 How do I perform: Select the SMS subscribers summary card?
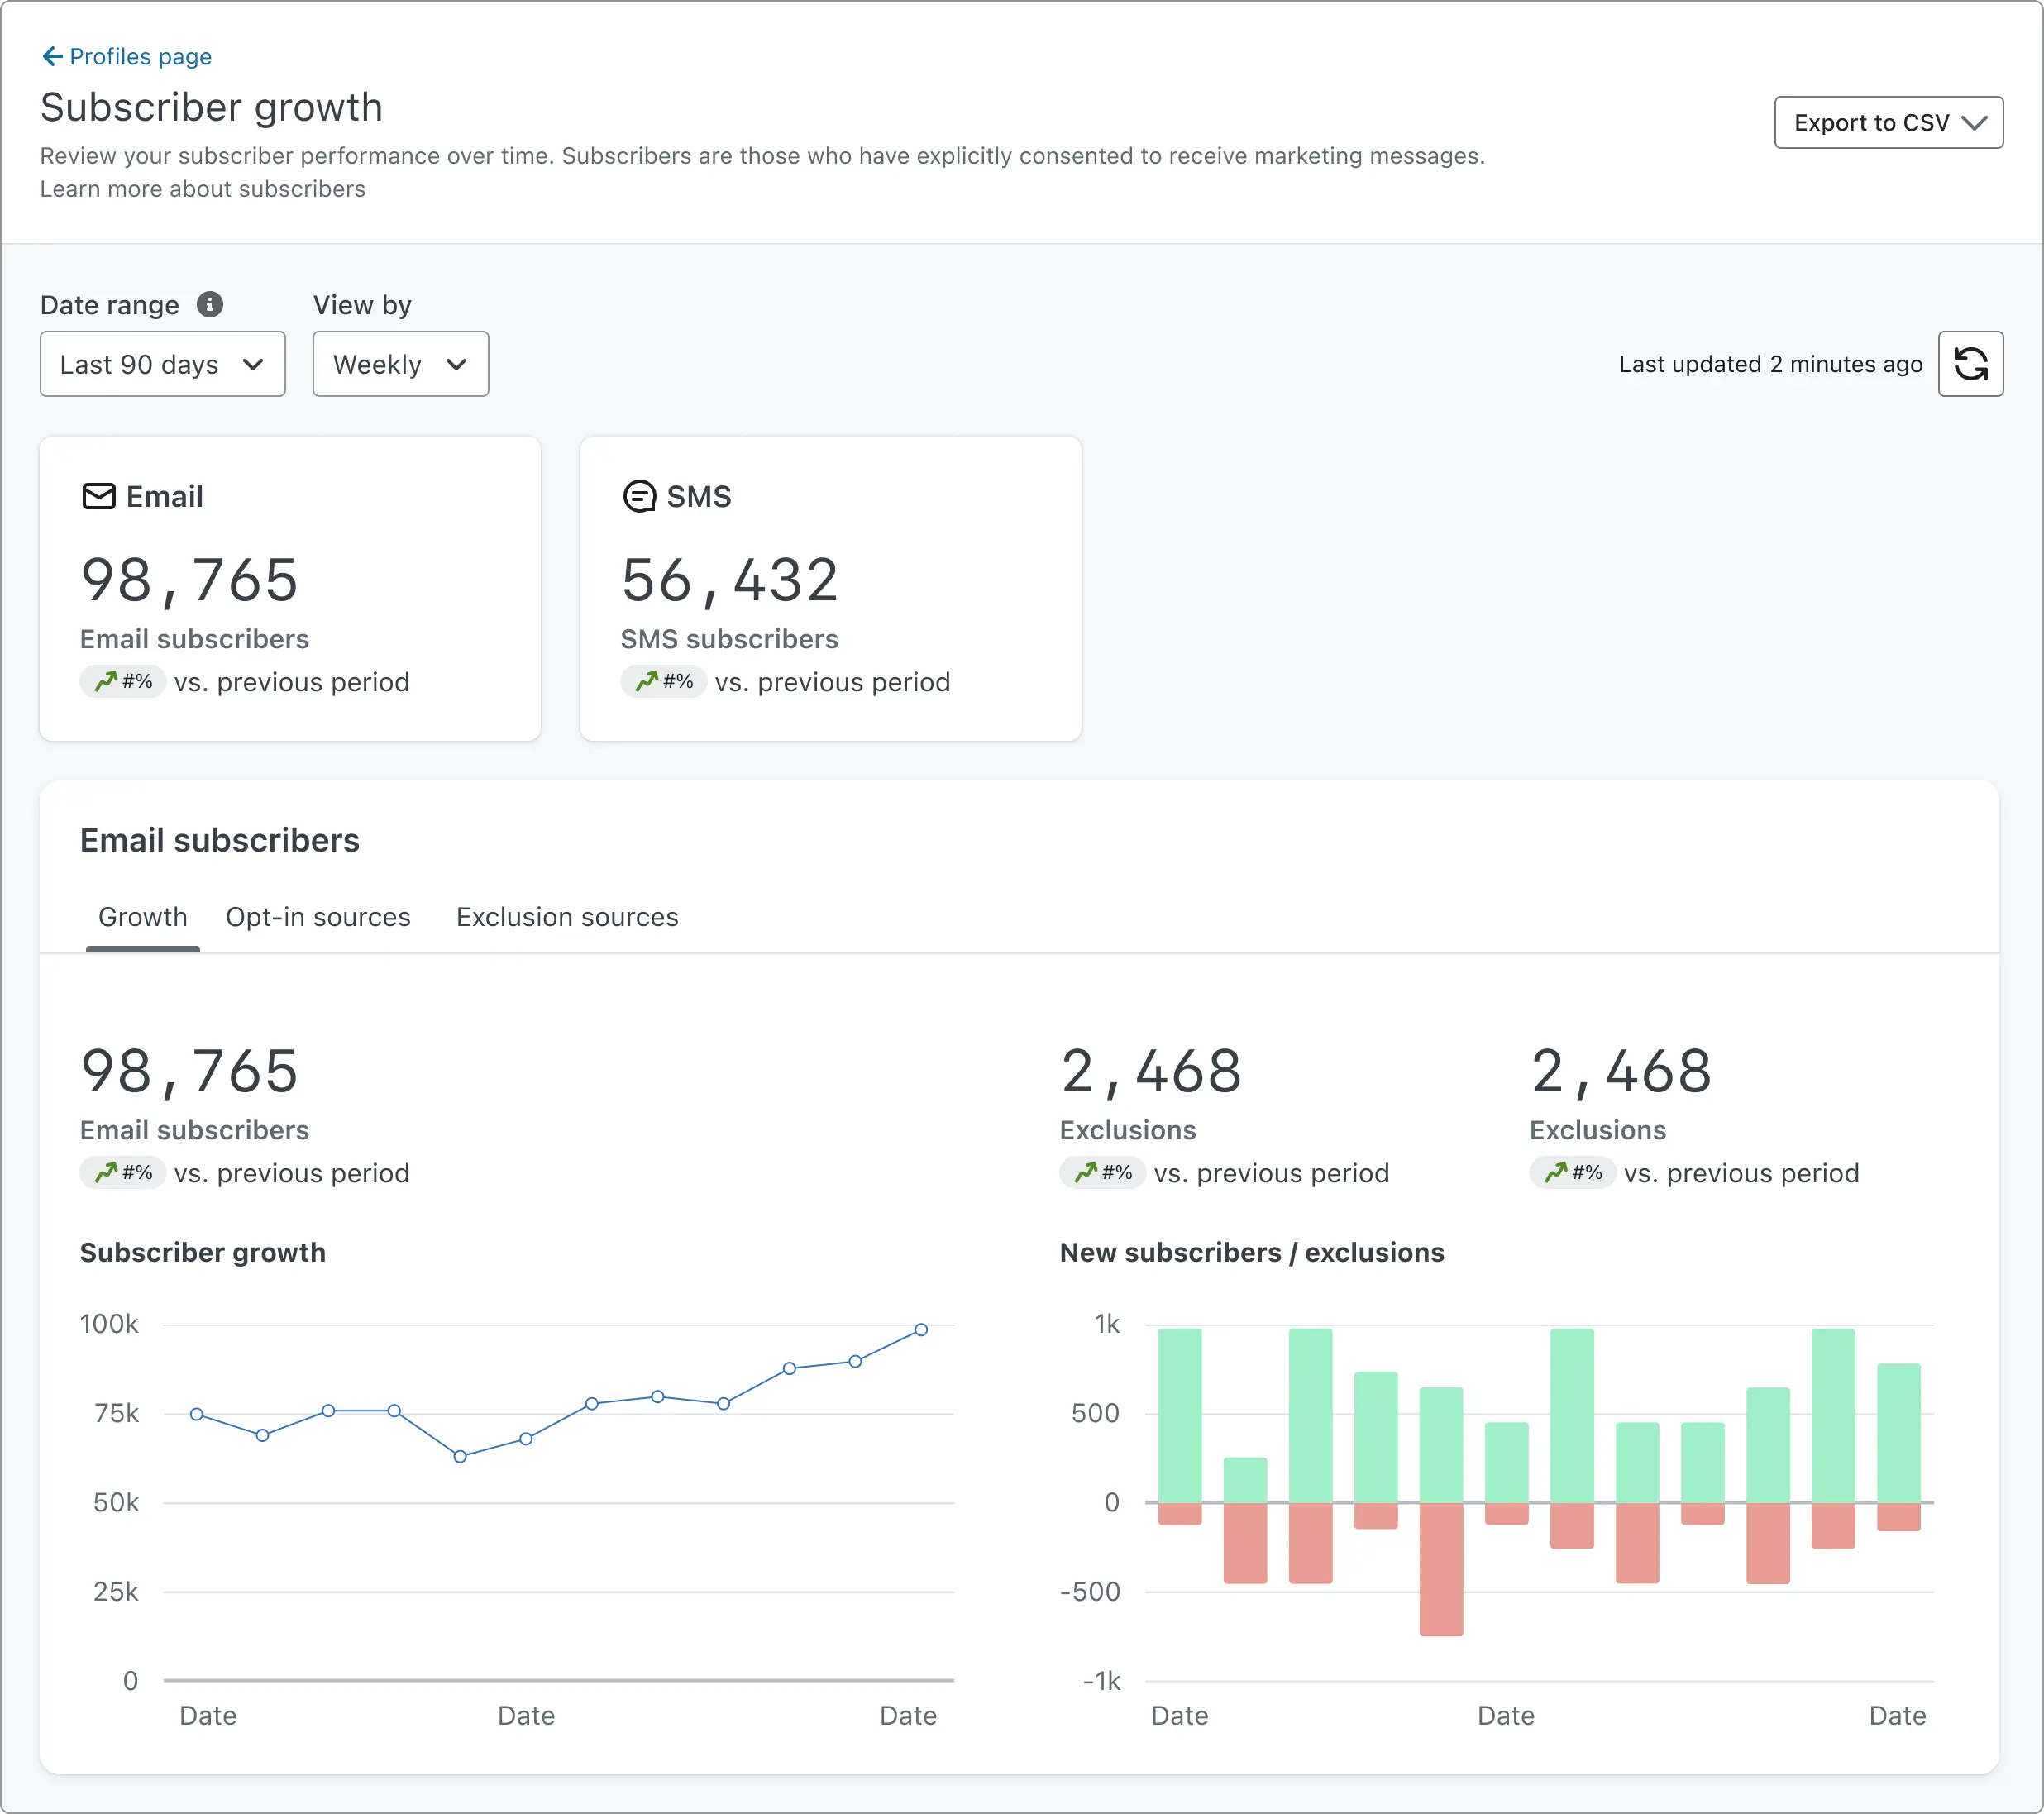click(x=830, y=588)
